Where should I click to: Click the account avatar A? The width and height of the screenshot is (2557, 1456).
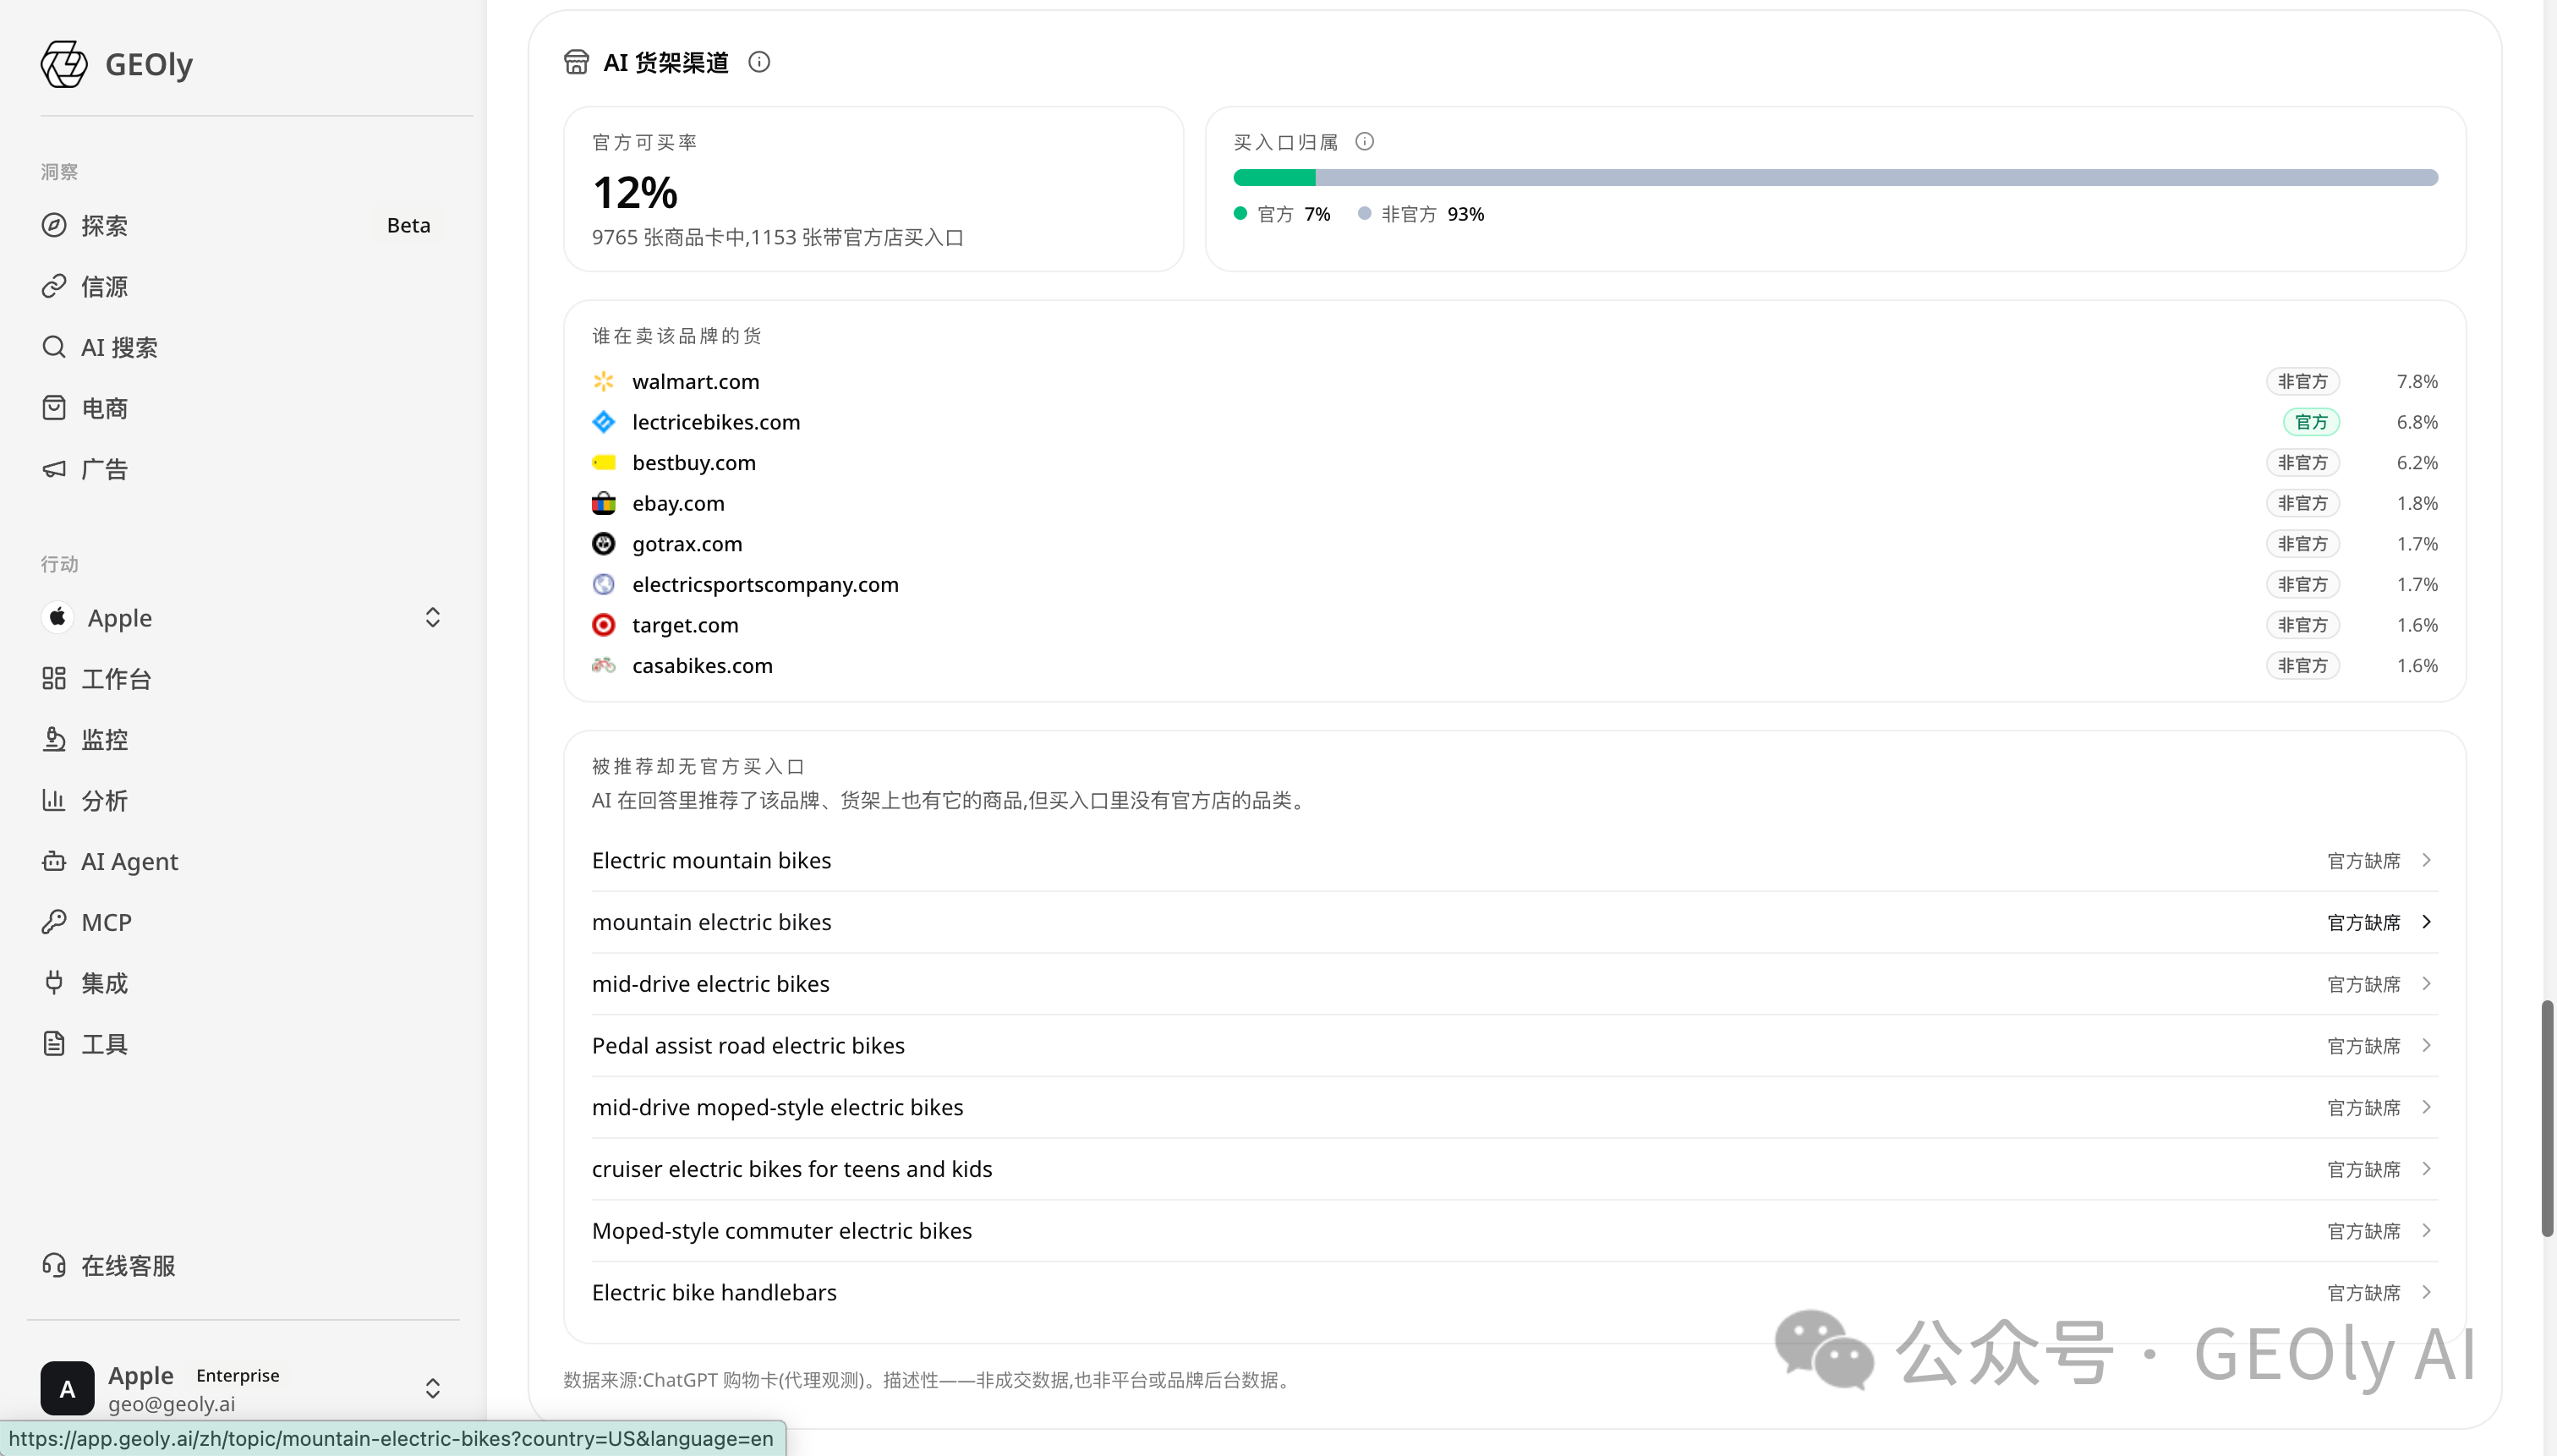[x=67, y=1388]
